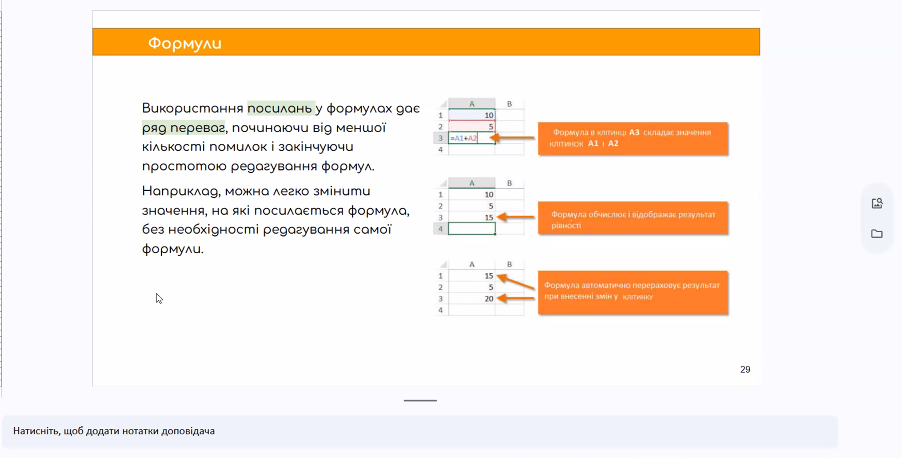The image size is (902, 458).
Task: Select the slide title "Формули"
Action: coord(184,43)
